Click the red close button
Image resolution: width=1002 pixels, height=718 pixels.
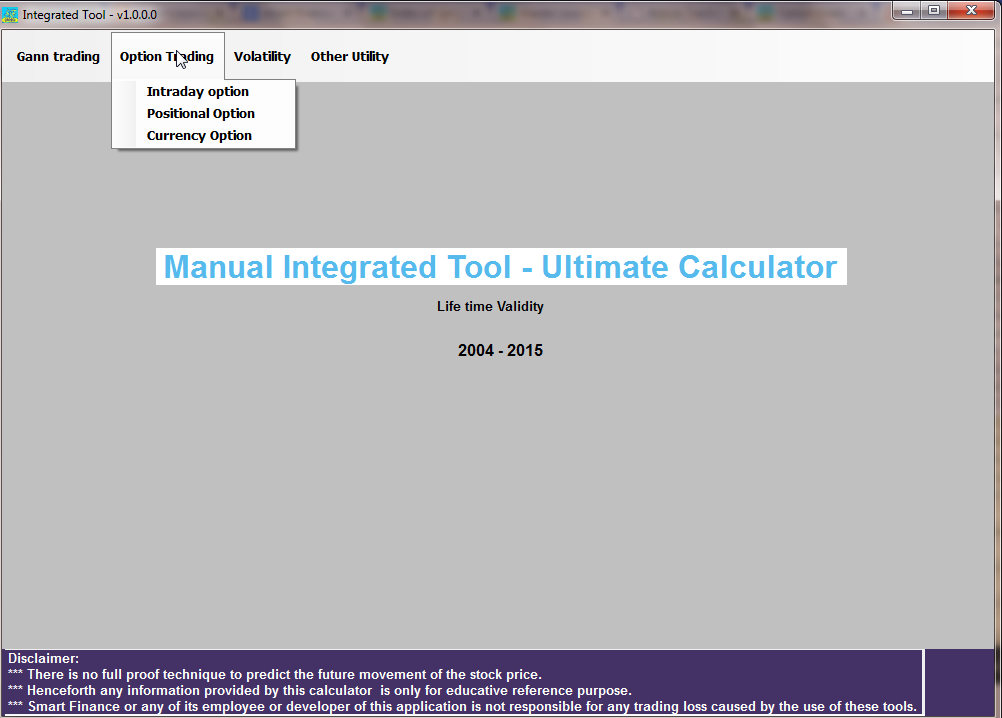[x=971, y=10]
